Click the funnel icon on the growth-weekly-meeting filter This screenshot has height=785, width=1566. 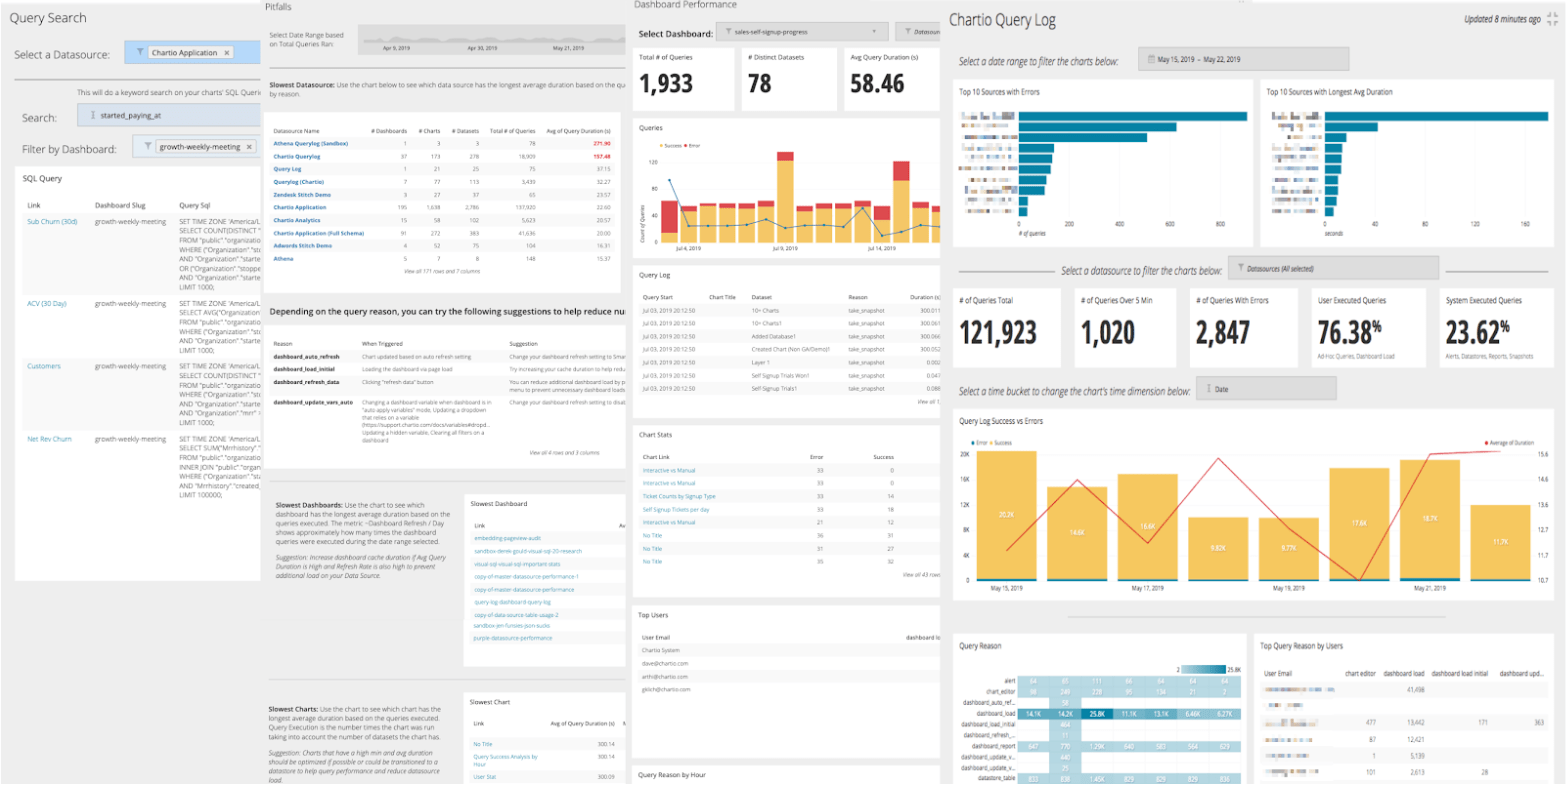tap(148, 147)
